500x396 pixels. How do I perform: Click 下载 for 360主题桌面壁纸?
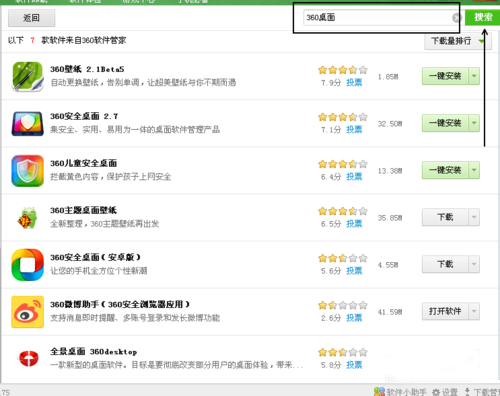tap(445, 217)
